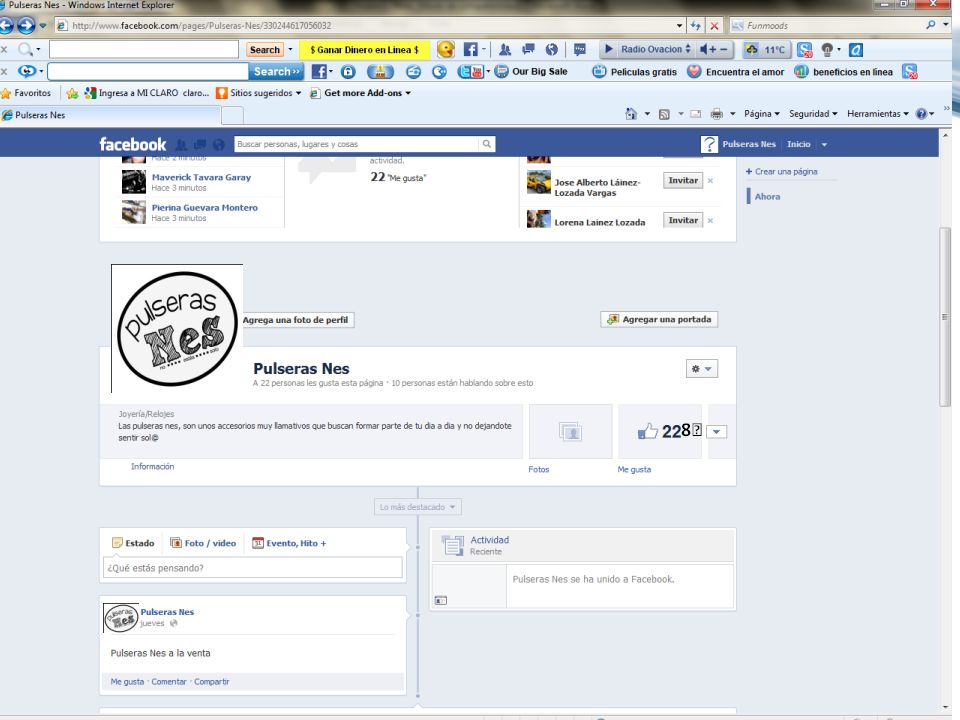Click the 11°C weather widget

coord(767,50)
